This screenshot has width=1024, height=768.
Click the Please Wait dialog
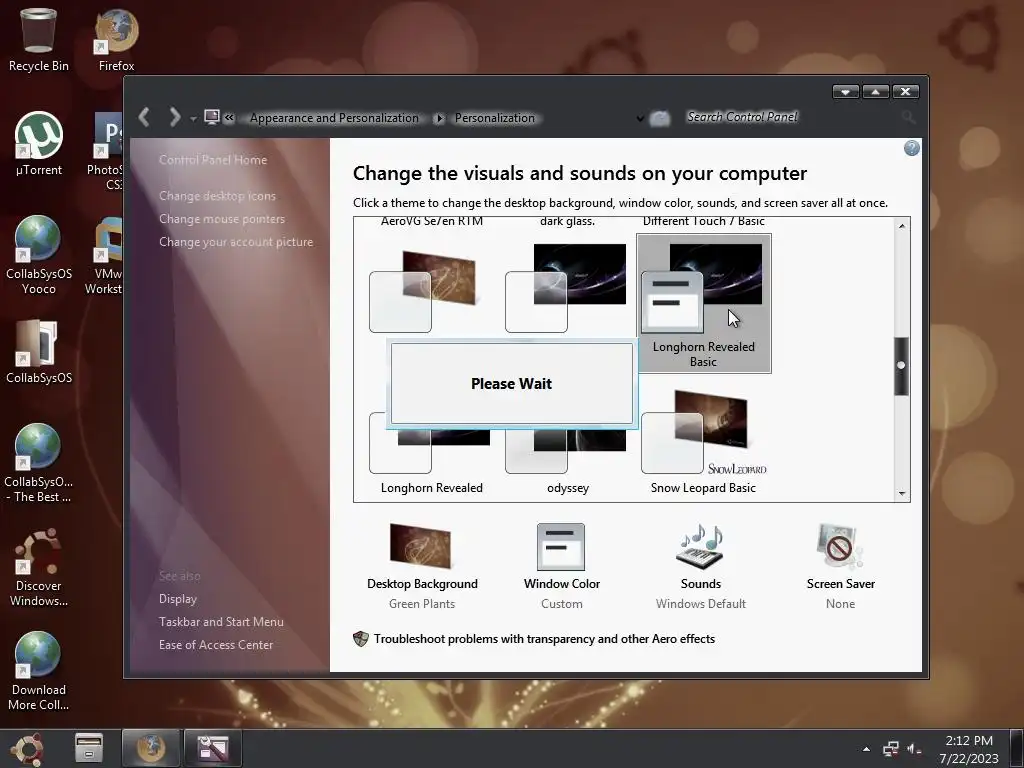(x=511, y=383)
